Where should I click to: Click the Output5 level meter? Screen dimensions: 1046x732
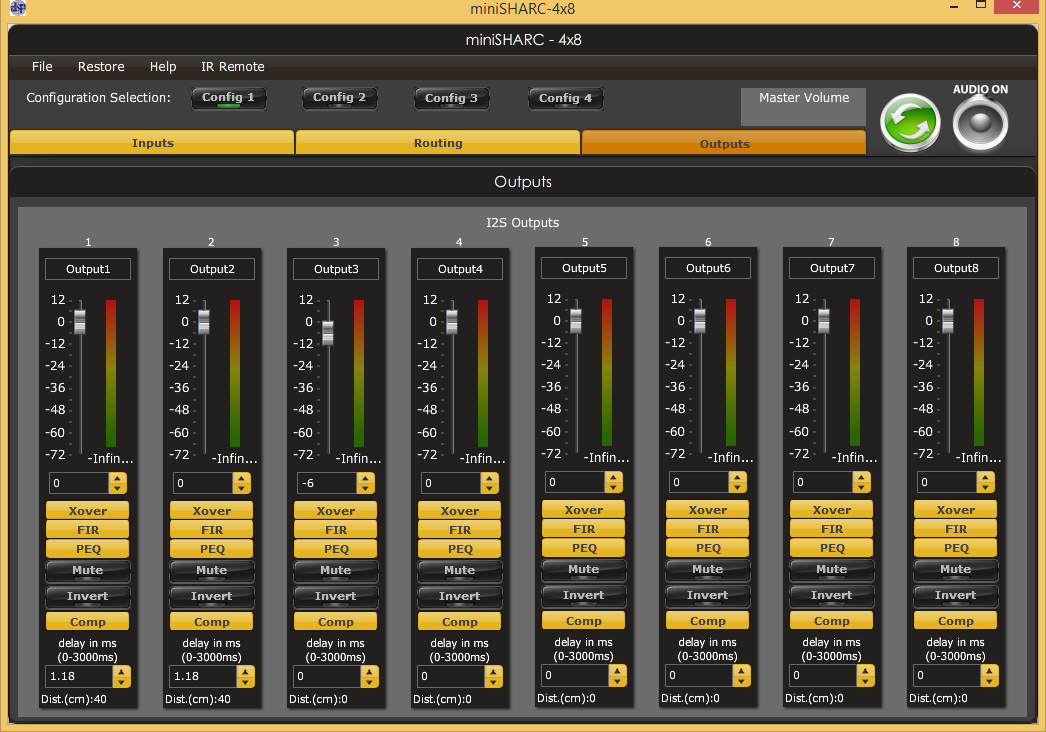pos(607,372)
